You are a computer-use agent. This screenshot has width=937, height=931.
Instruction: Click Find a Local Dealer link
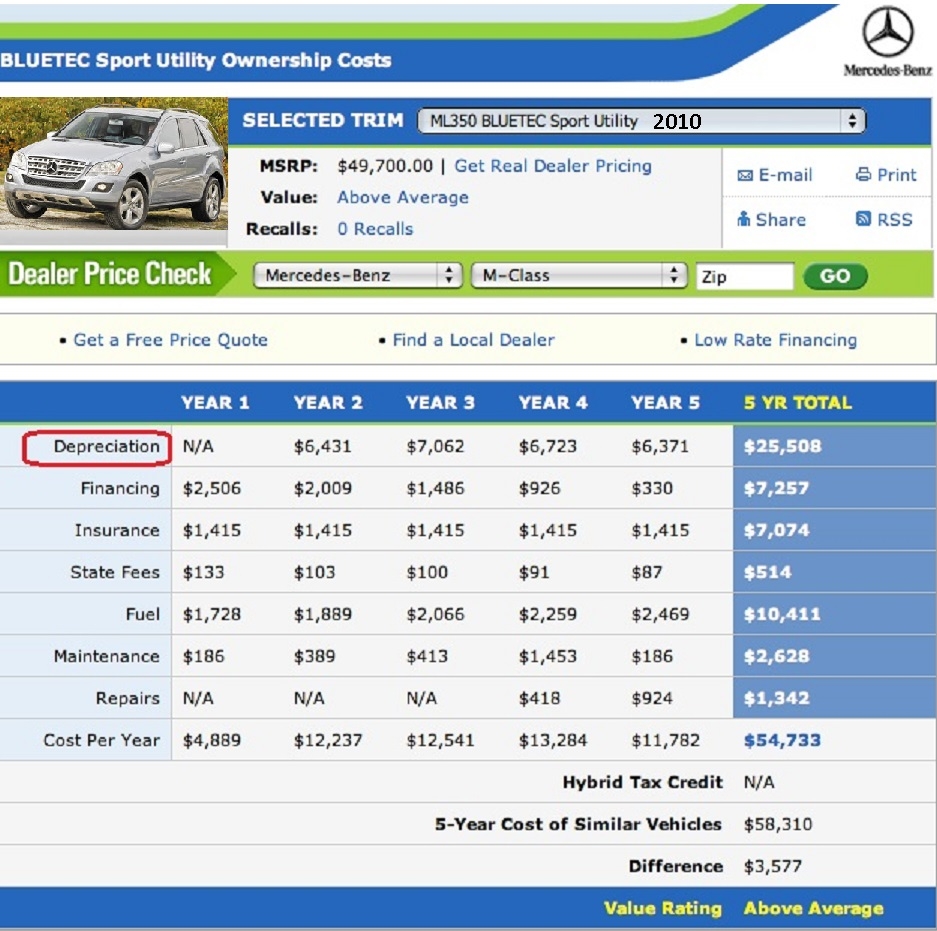coord(473,340)
